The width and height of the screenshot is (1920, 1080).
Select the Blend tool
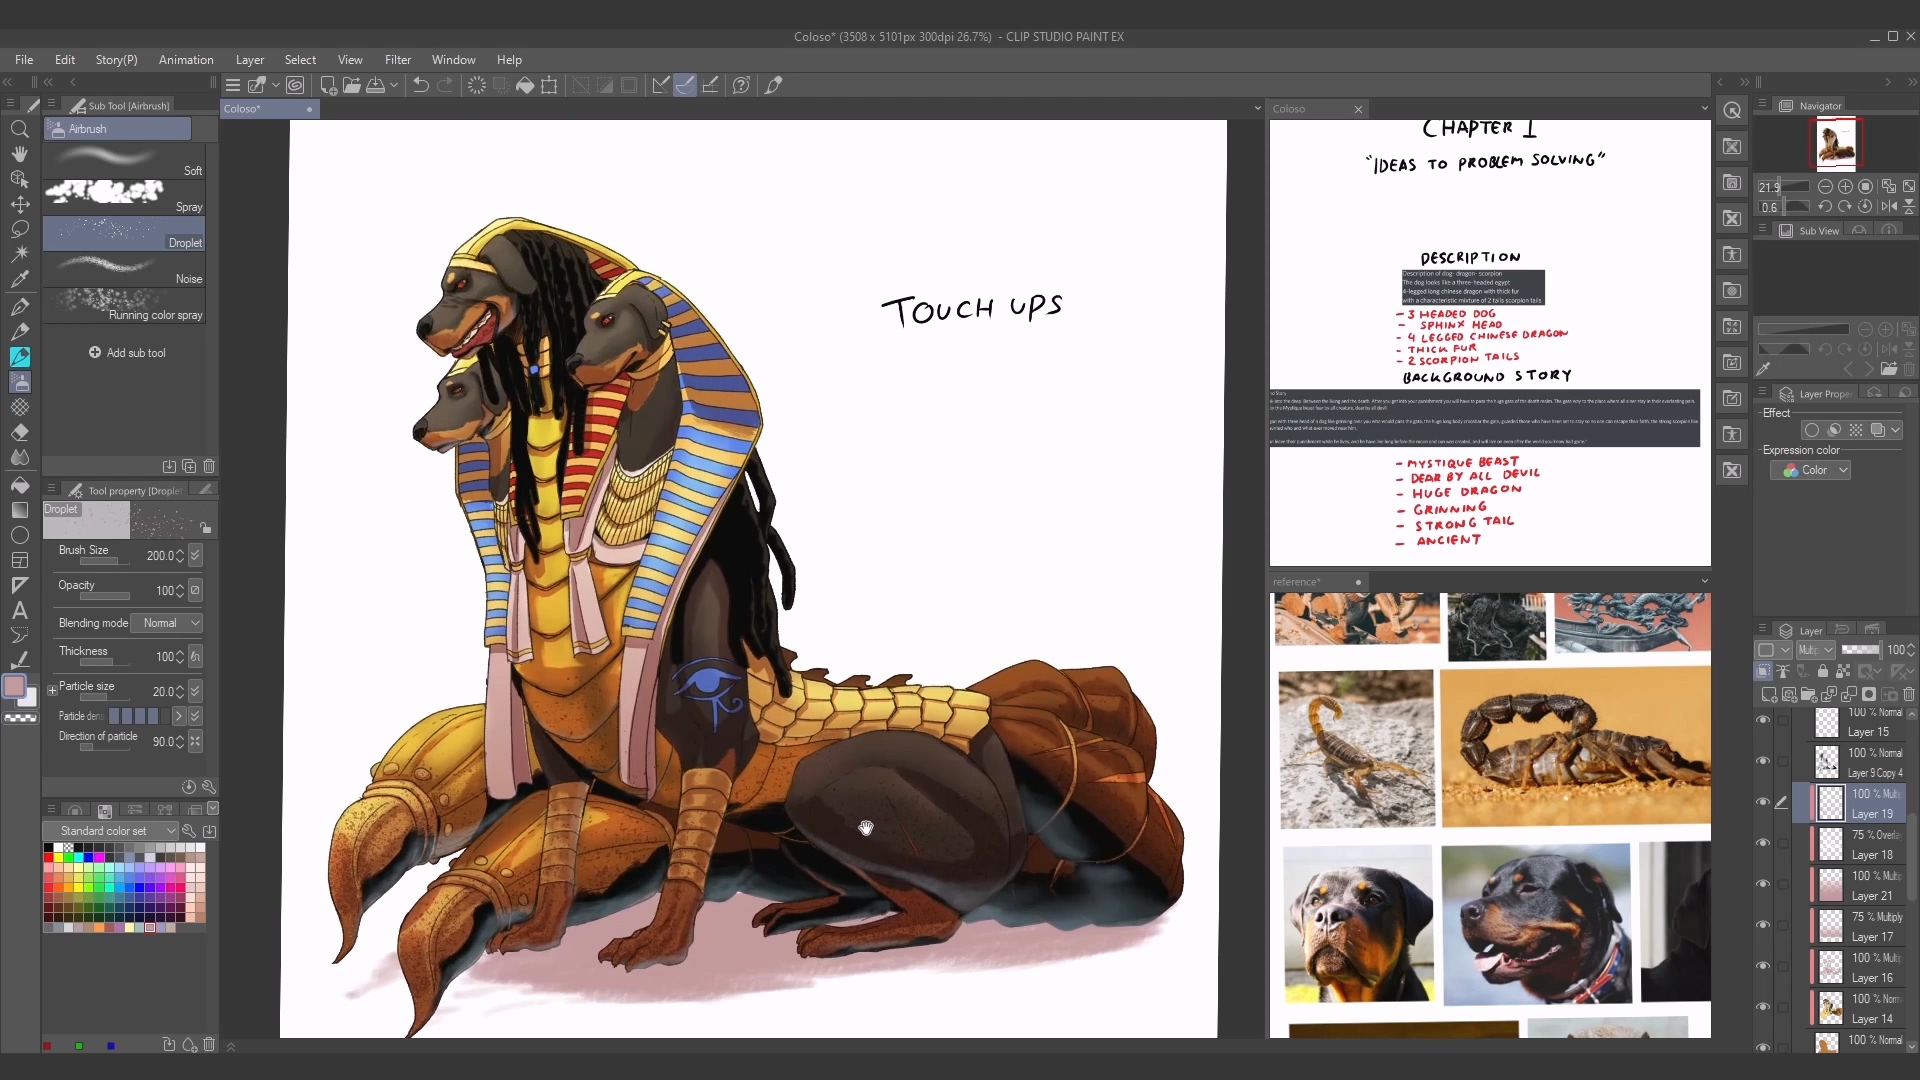[19, 457]
